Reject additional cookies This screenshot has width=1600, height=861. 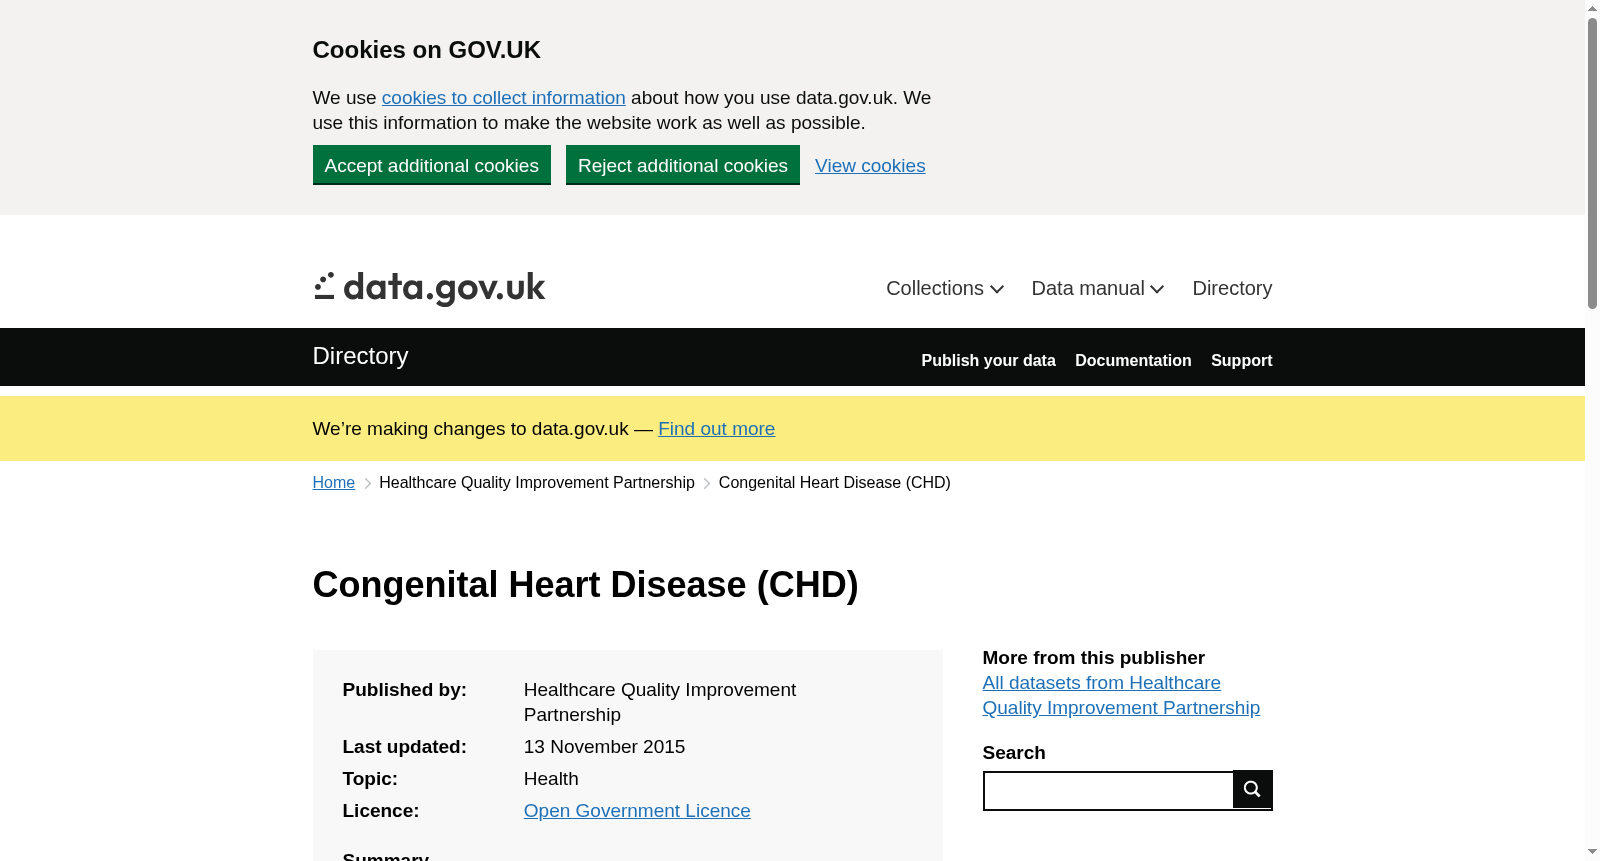point(683,165)
